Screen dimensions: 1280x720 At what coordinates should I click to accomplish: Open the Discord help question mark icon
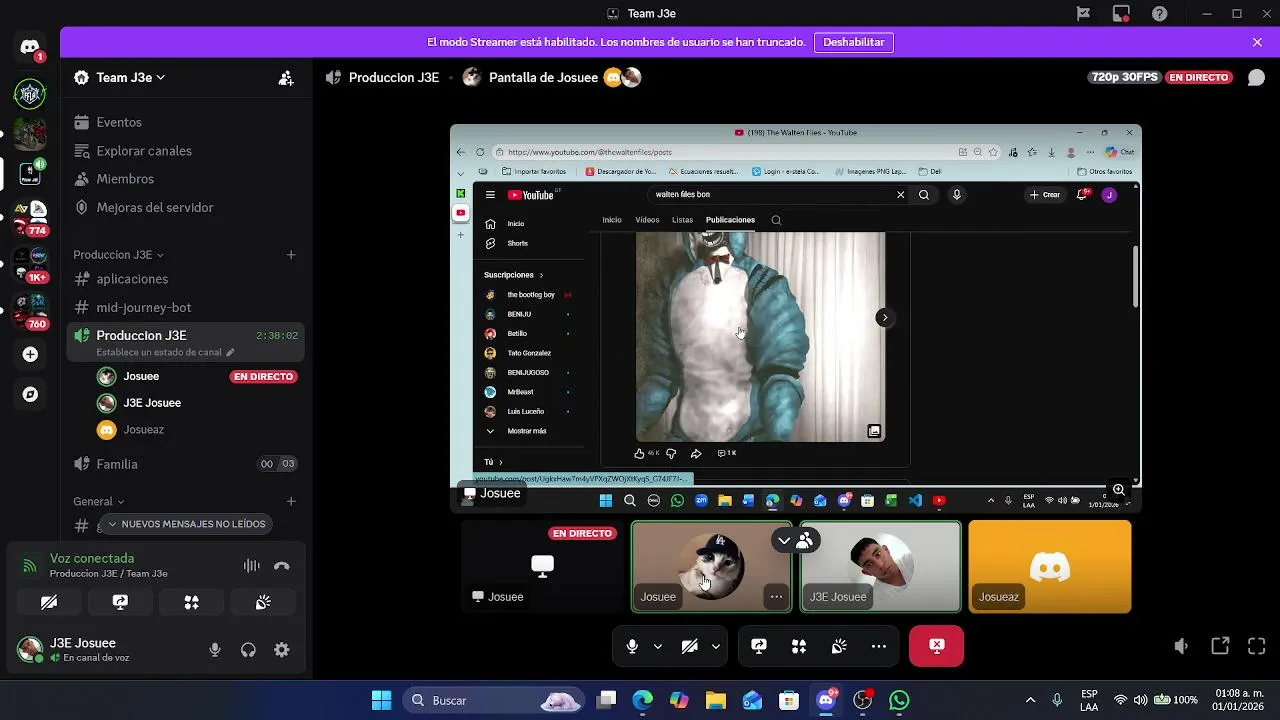point(1160,14)
